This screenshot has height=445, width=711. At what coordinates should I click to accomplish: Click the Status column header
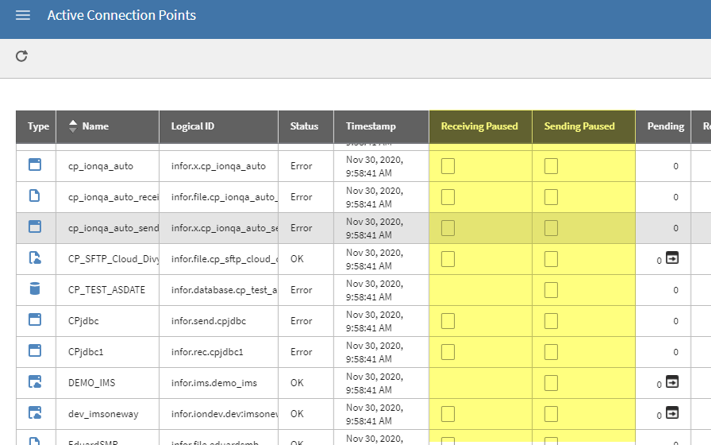click(304, 127)
